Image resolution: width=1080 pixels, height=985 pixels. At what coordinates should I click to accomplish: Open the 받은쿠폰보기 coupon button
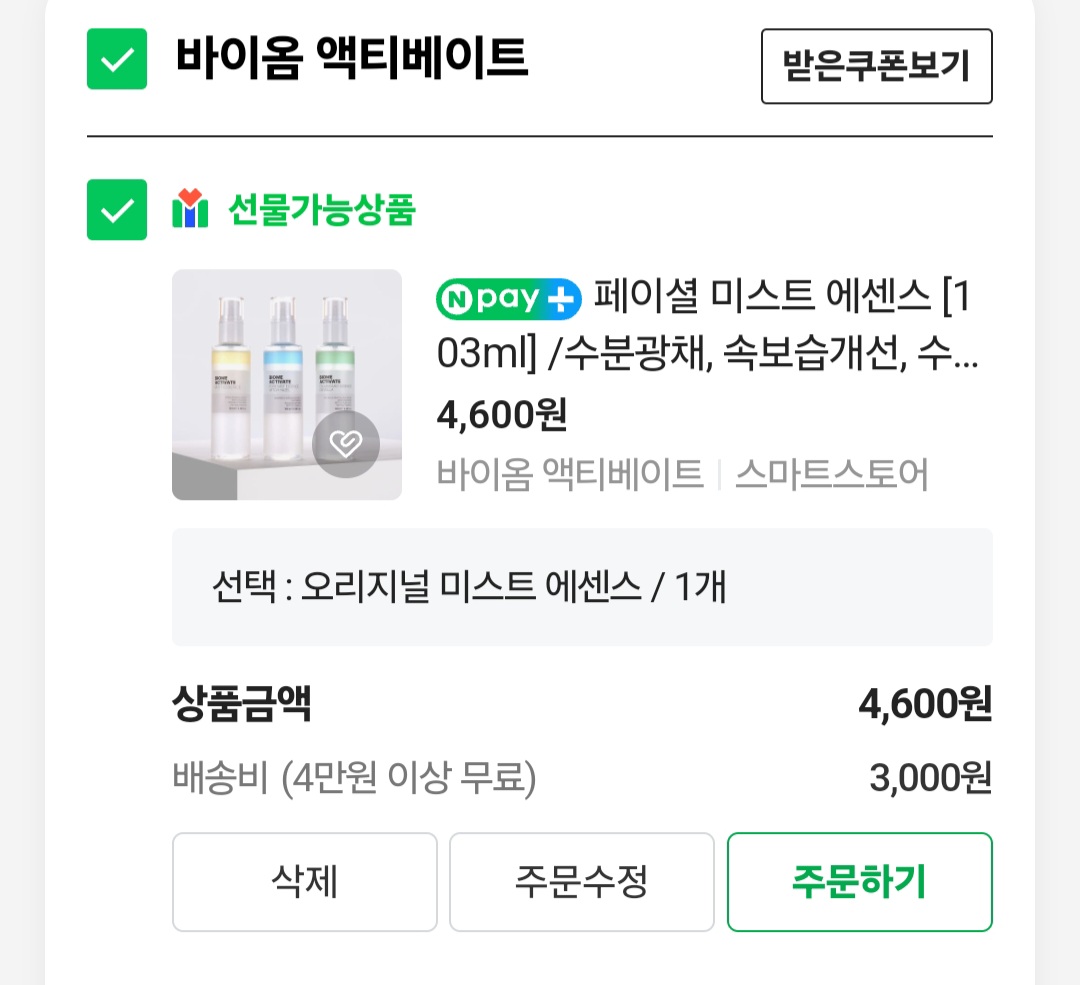pos(876,67)
